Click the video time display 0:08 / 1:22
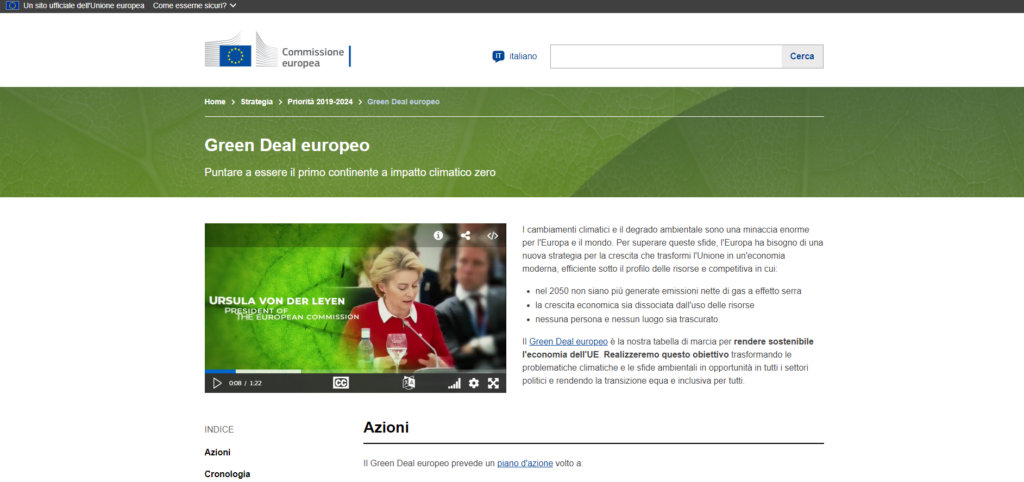 245,383
